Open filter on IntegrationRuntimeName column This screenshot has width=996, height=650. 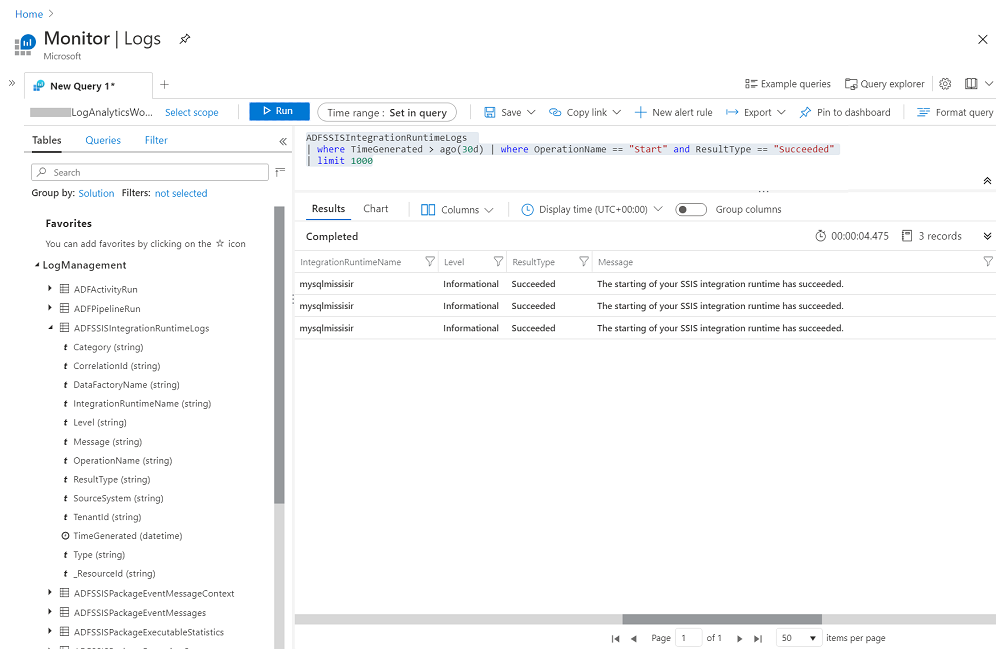click(x=430, y=261)
